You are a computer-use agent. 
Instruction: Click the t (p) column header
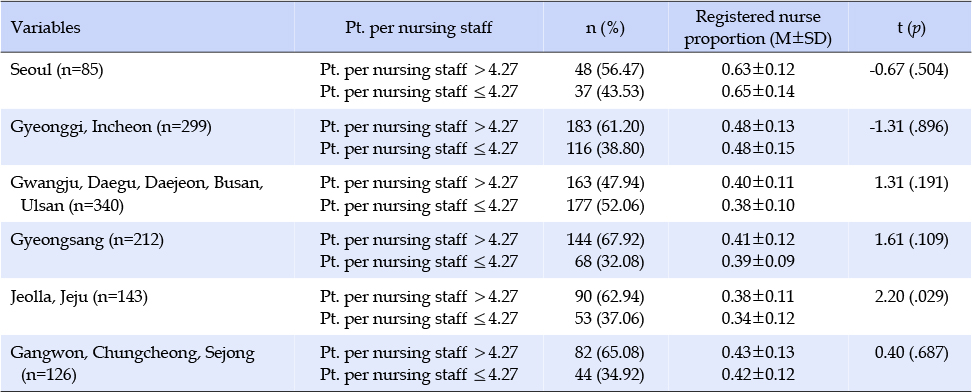click(x=909, y=29)
